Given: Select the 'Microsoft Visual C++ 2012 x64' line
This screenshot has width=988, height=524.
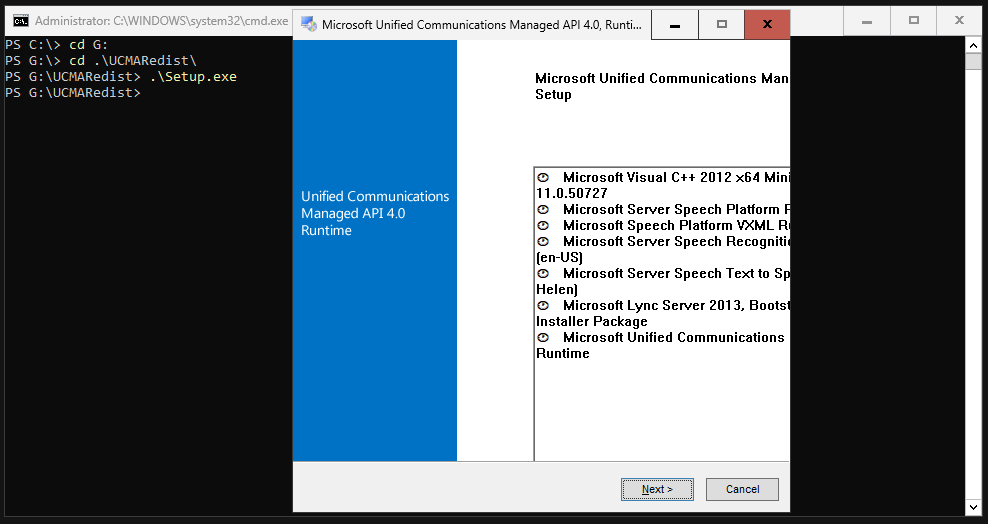Looking at the screenshot, I should point(676,178).
